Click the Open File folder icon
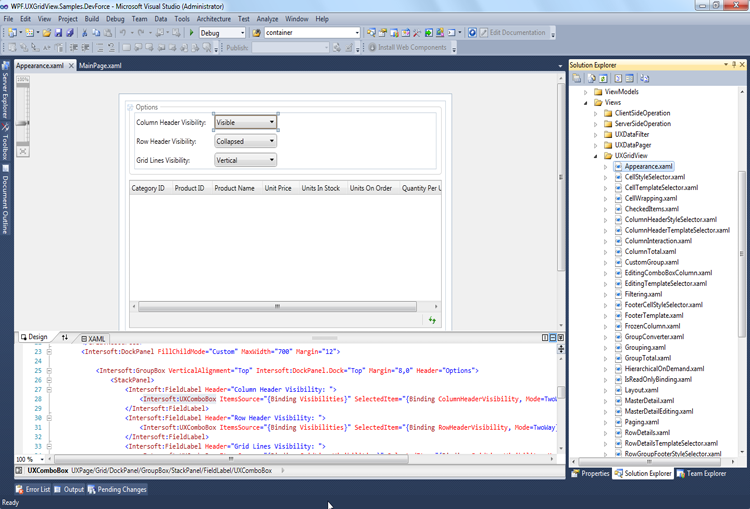The height and width of the screenshot is (509, 750). 46,33
